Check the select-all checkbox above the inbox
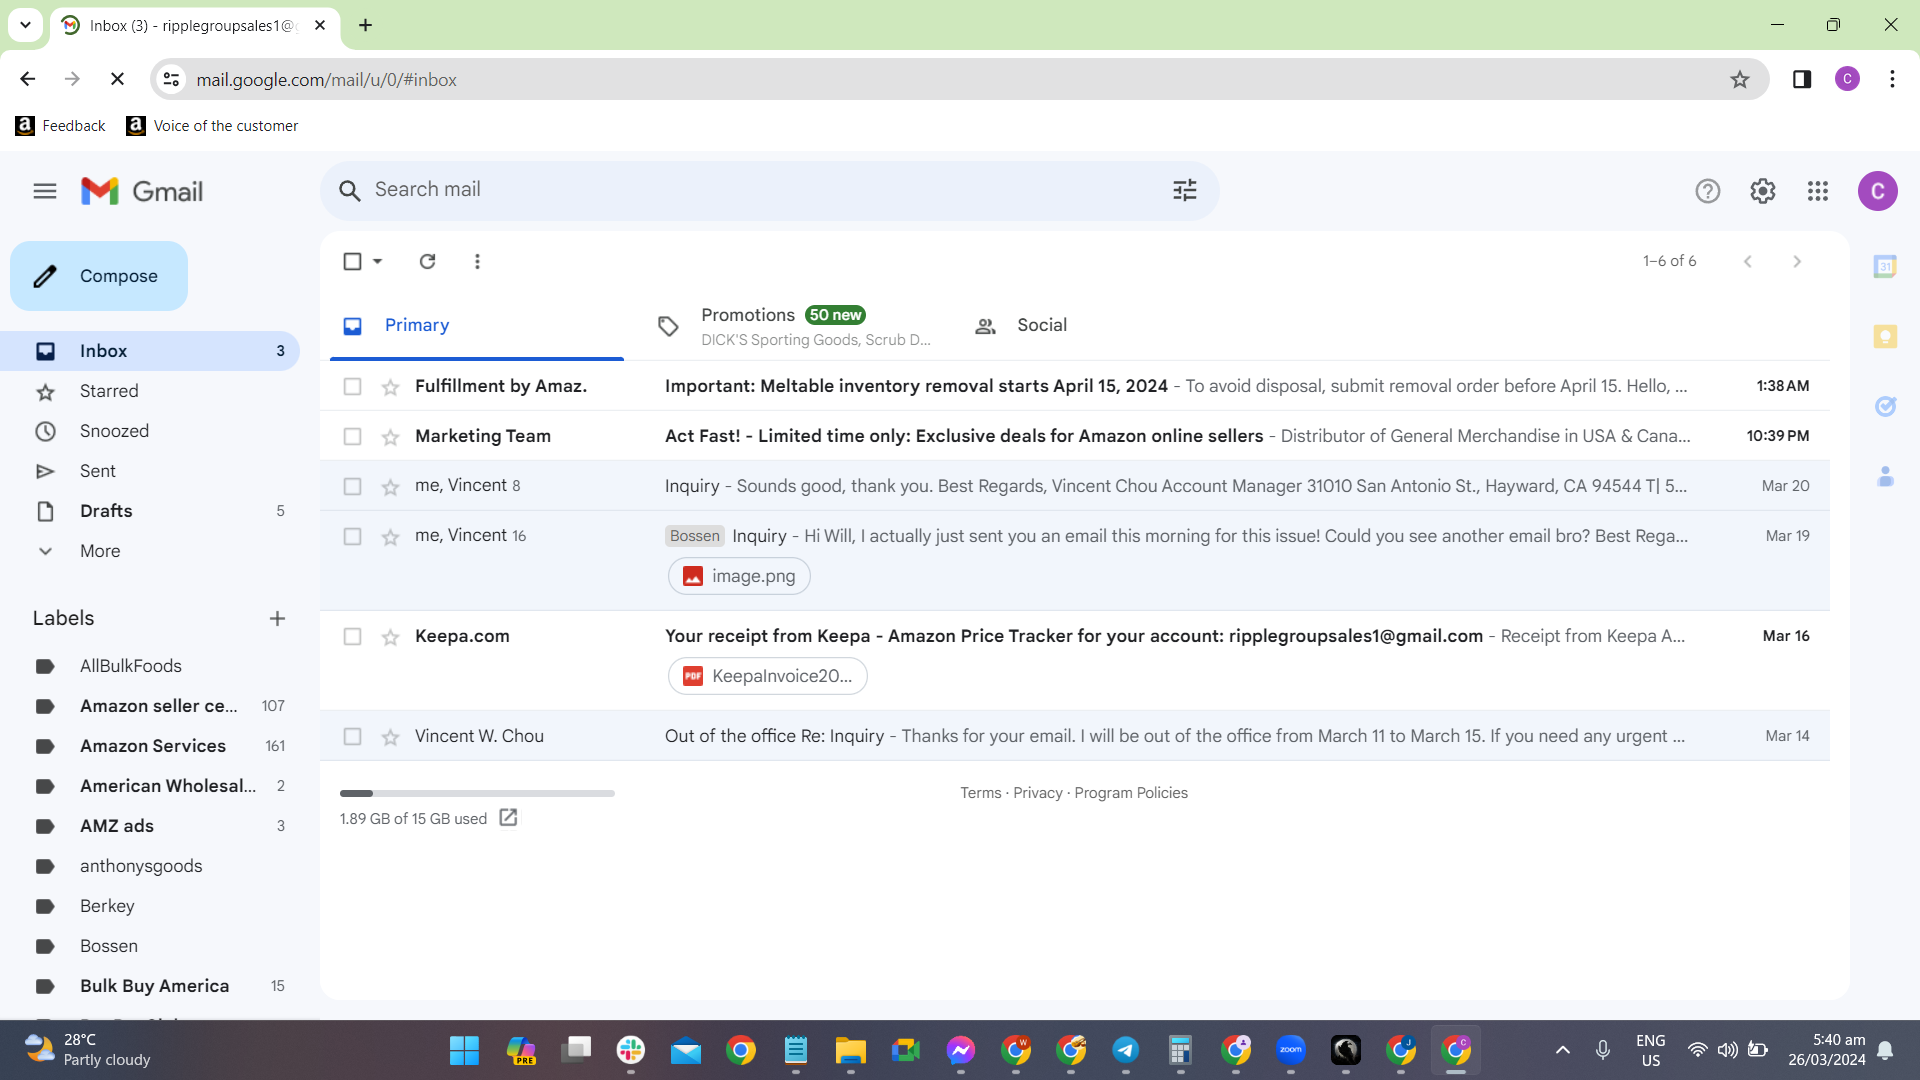1920x1080 pixels. (352, 261)
